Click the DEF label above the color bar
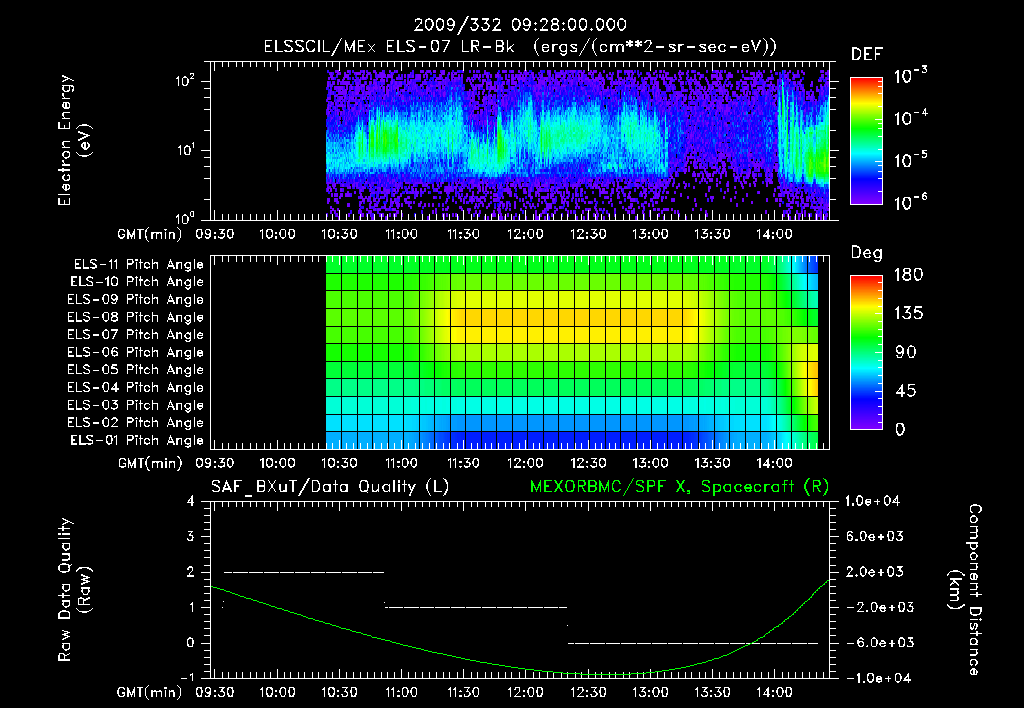The image size is (1024, 708). (867, 55)
